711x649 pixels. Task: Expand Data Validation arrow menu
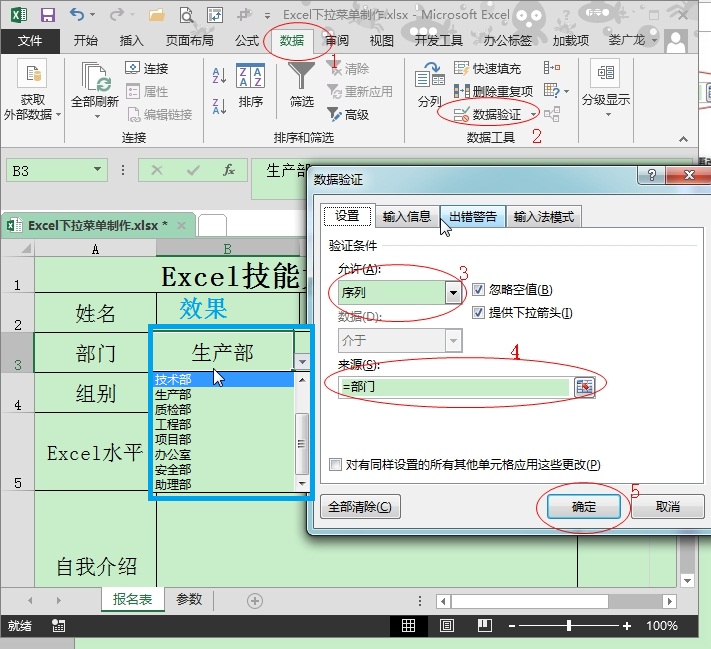click(533, 114)
